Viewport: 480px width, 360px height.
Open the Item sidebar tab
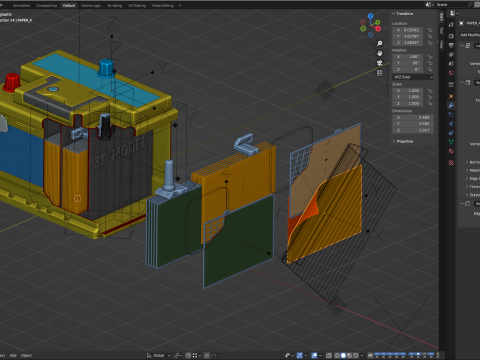[x=441, y=17]
